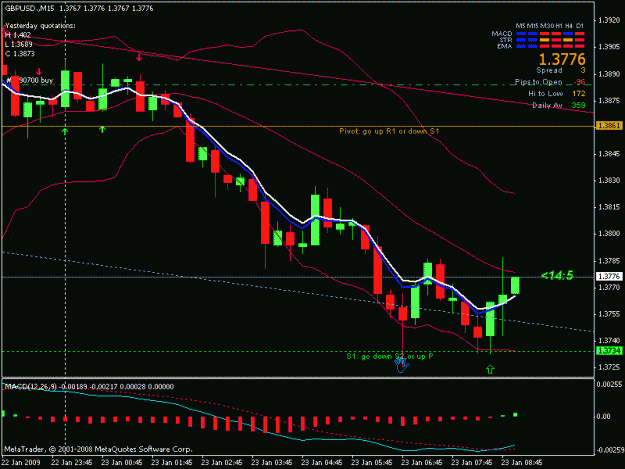This screenshot has width=625, height=469.
Task: Click the M5 timeframe column header
Action: 521,26
